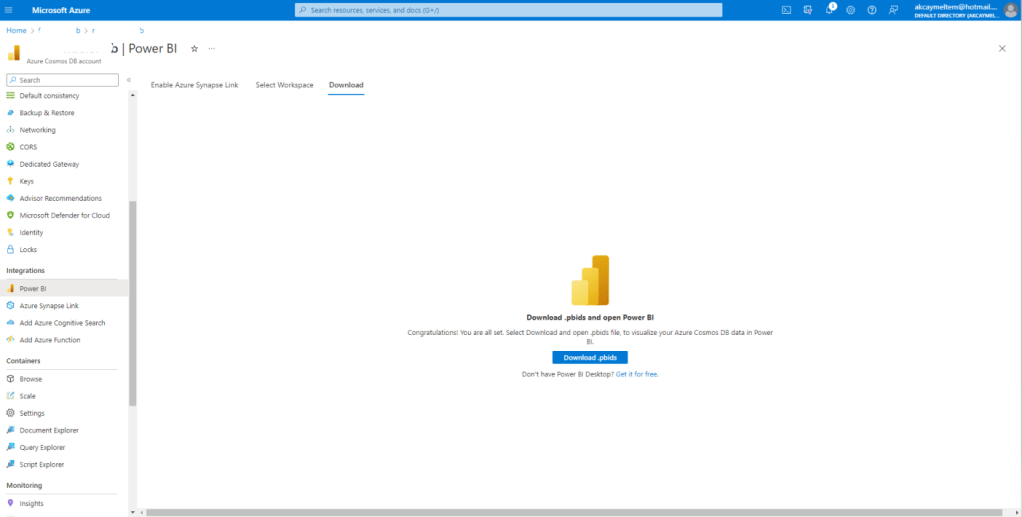
Task: Switch to Enable Azure Synapse Link tab
Action: pyautogui.click(x=194, y=85)
